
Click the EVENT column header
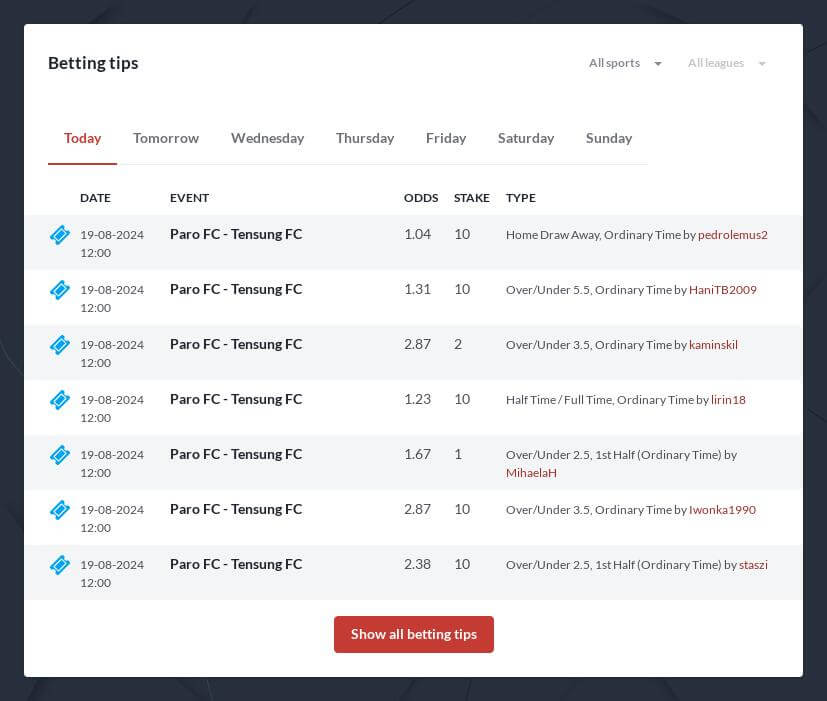(x=189, y=198)
